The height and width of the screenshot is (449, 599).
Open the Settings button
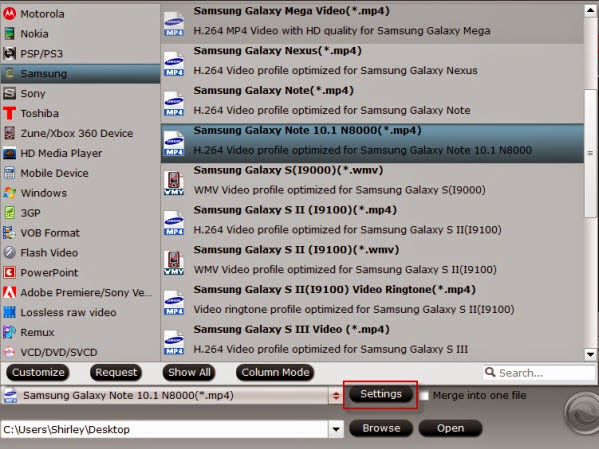pyautogui.click(x=381, y=394)
